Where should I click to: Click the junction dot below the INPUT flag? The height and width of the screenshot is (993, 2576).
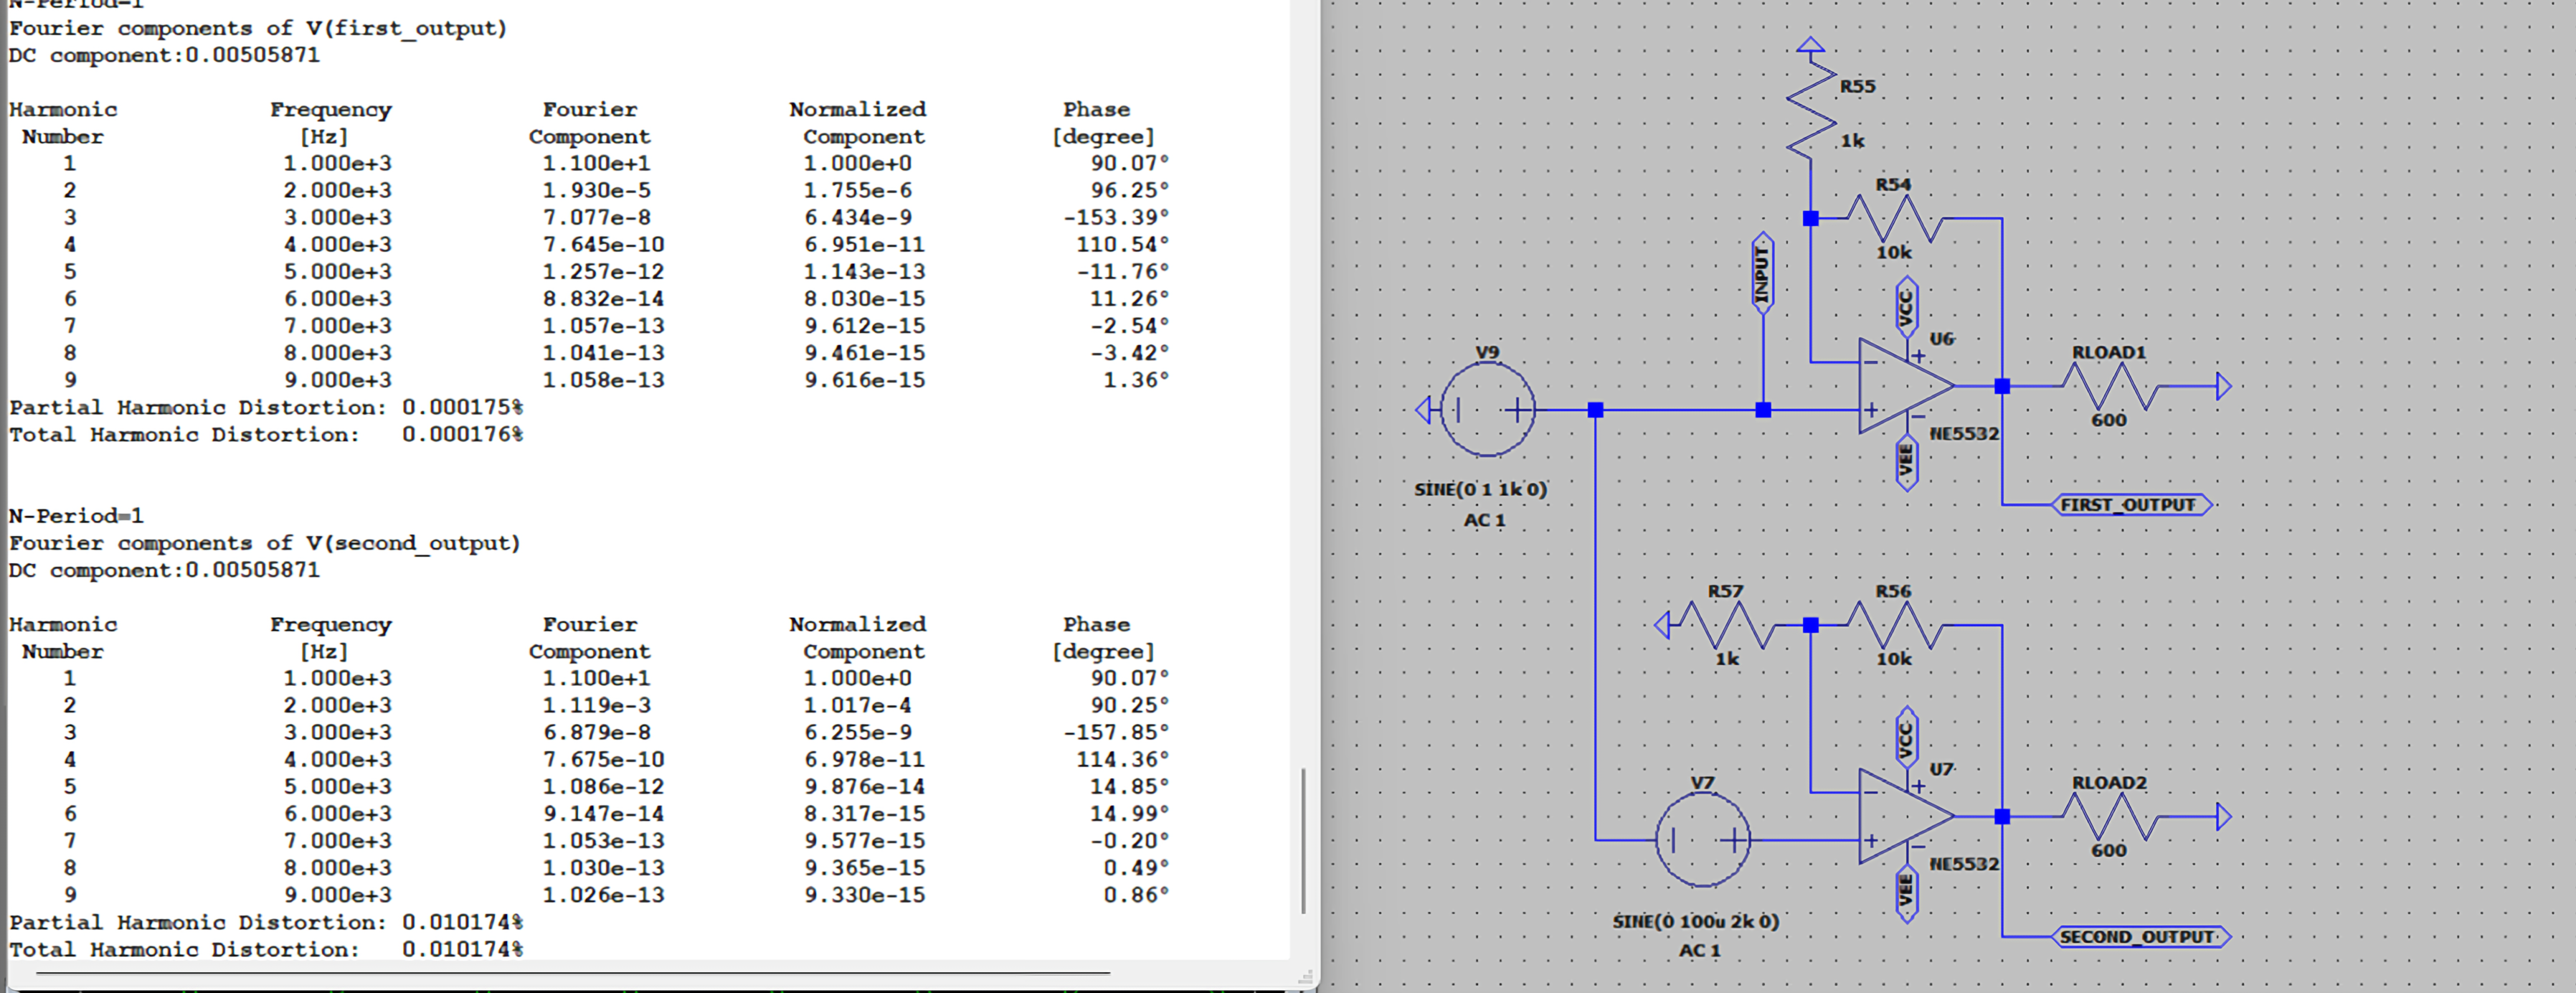pos(1763,410)
